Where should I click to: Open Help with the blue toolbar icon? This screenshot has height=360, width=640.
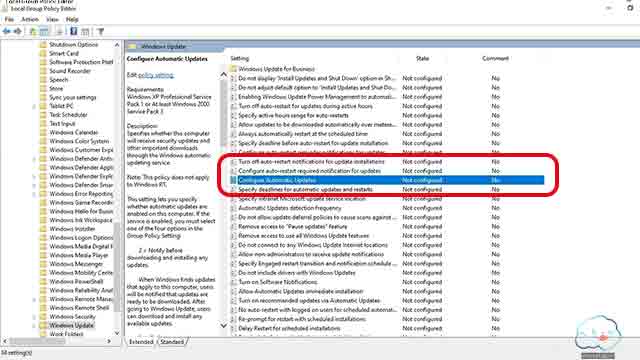click(73, 31)
